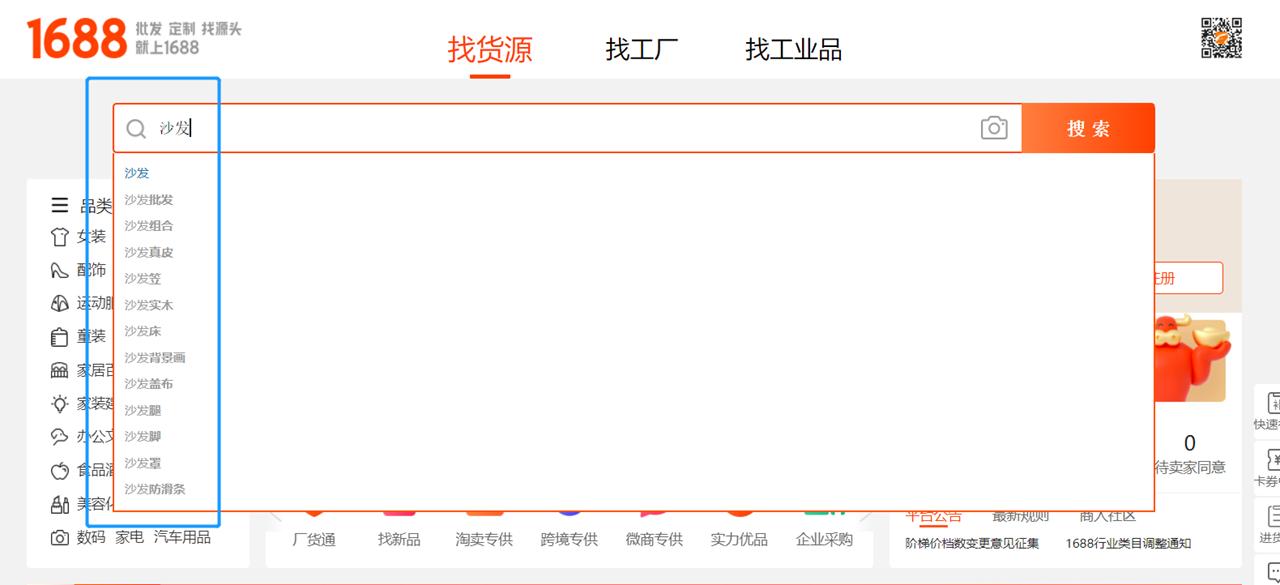Image resolution: width=1280 pixels, height=585 pixels.
Task: Choose 沙发真皮 suggestion in dropdown list
Action: (x=147, y=252)
